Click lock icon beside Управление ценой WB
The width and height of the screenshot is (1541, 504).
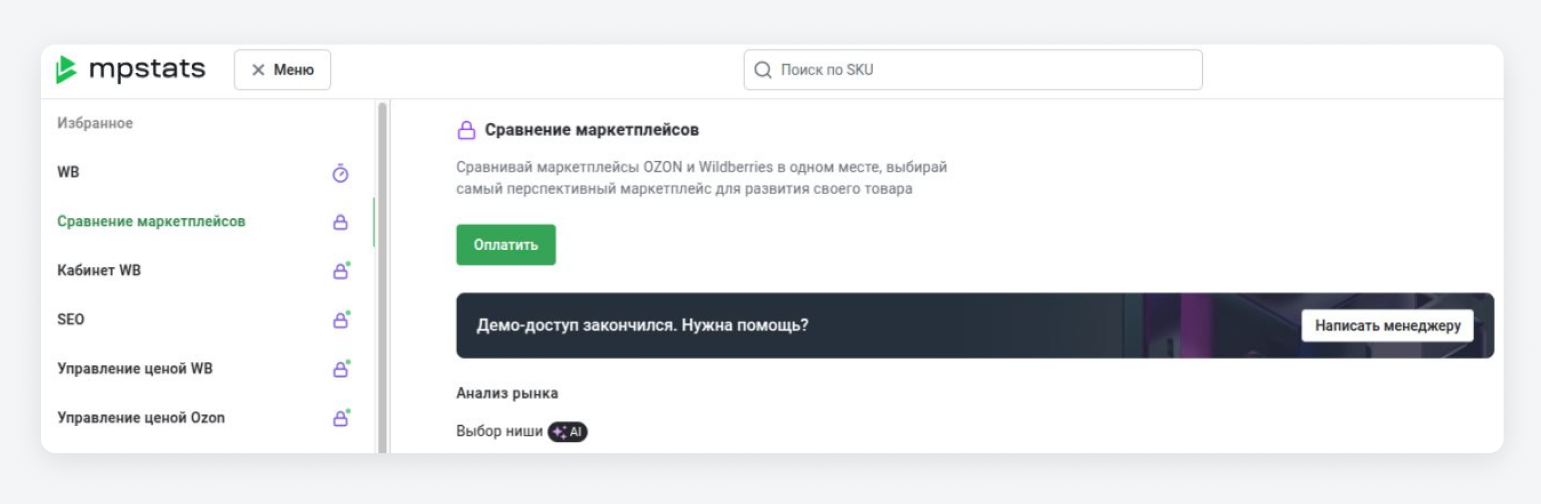(x=341, y=369)
